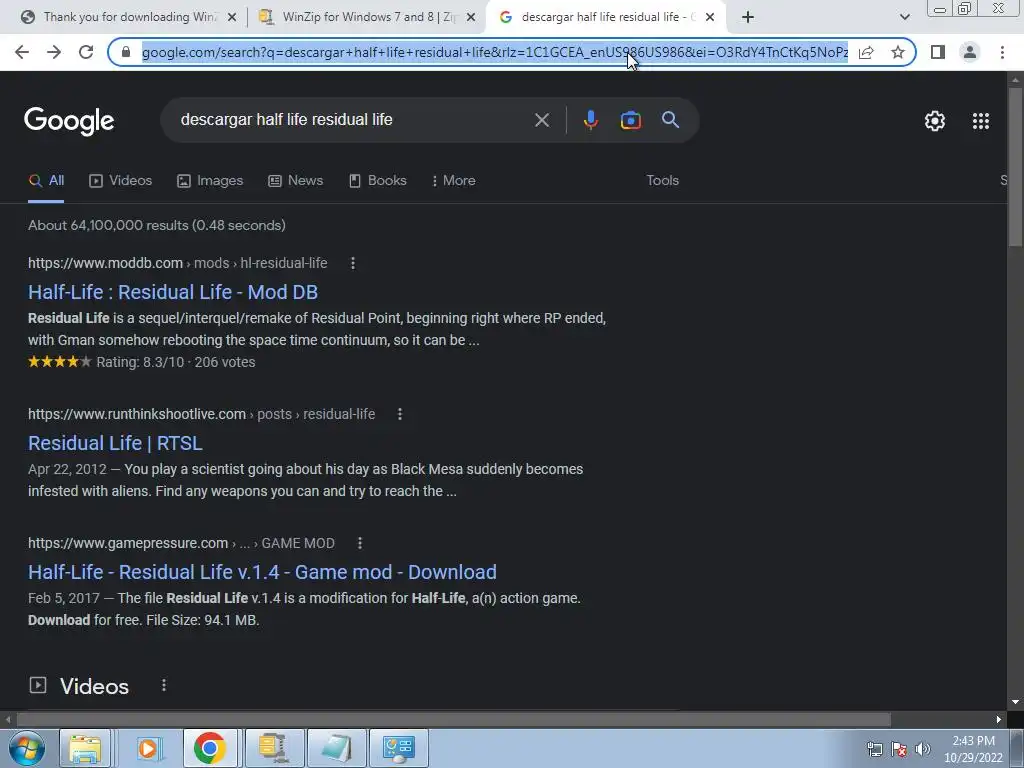The image size is (1024, 768).
Task: Open options for the Videos section
Action: tap(164, 685)
